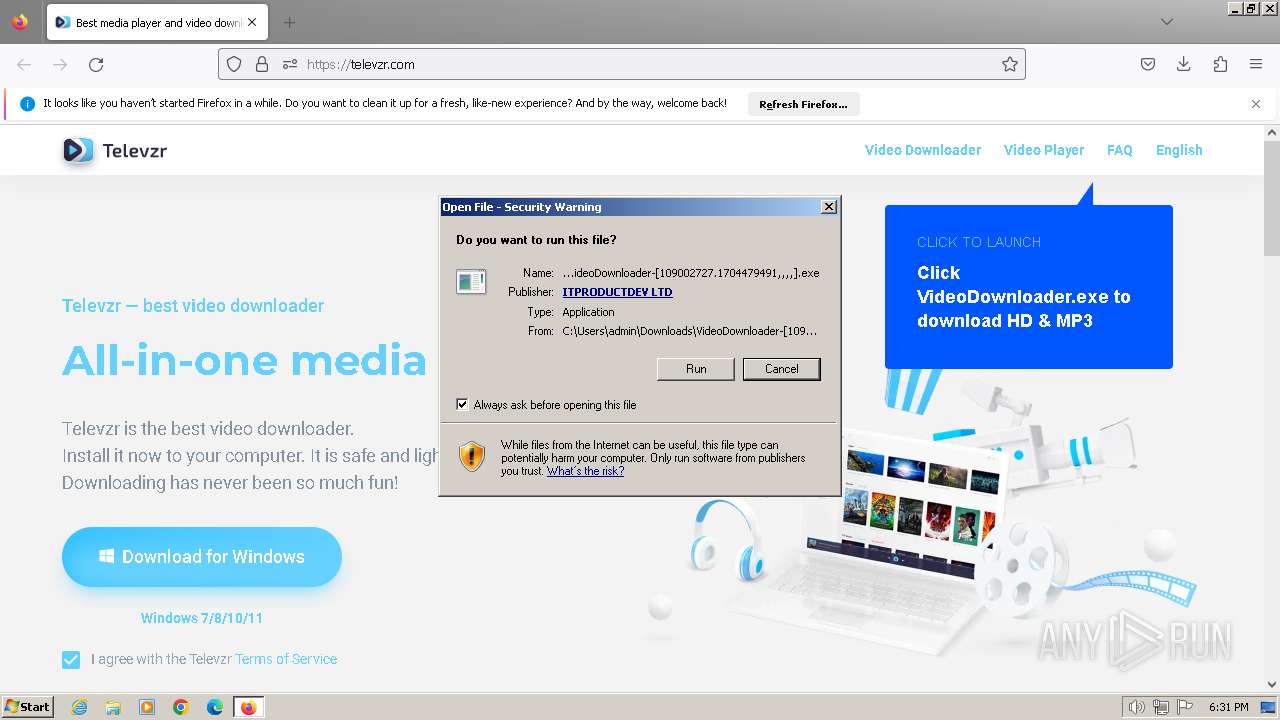Open the Action Center flag icon

click(1184, 707)
